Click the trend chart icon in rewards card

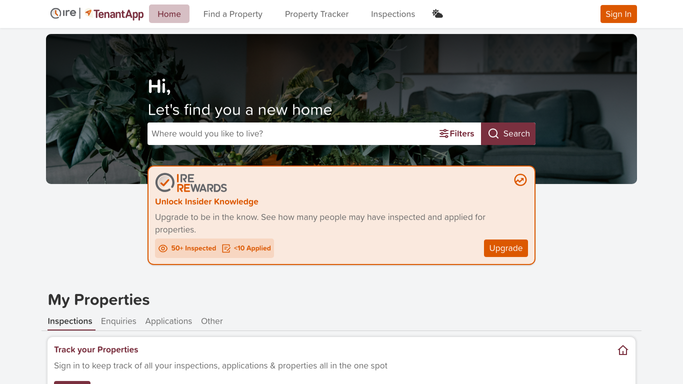tap(520, 180)
